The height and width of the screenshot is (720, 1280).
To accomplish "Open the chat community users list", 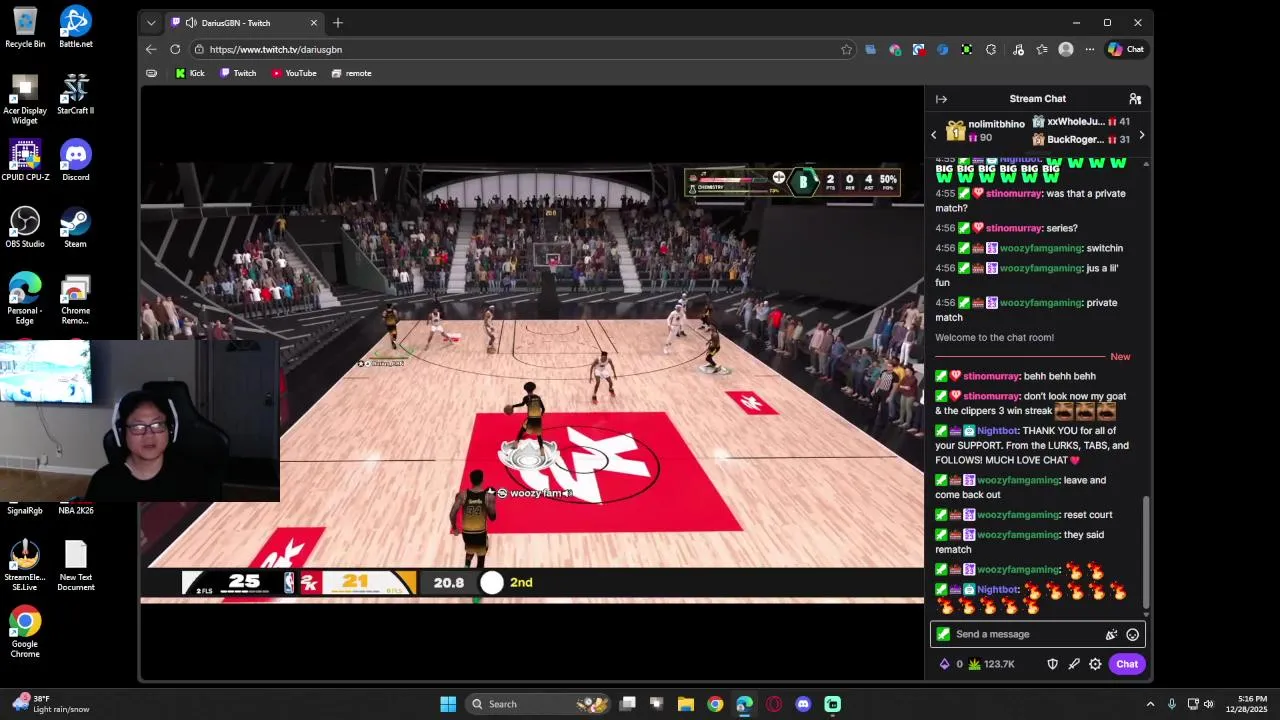I will pyautogui.click(x=1135, y=99).
